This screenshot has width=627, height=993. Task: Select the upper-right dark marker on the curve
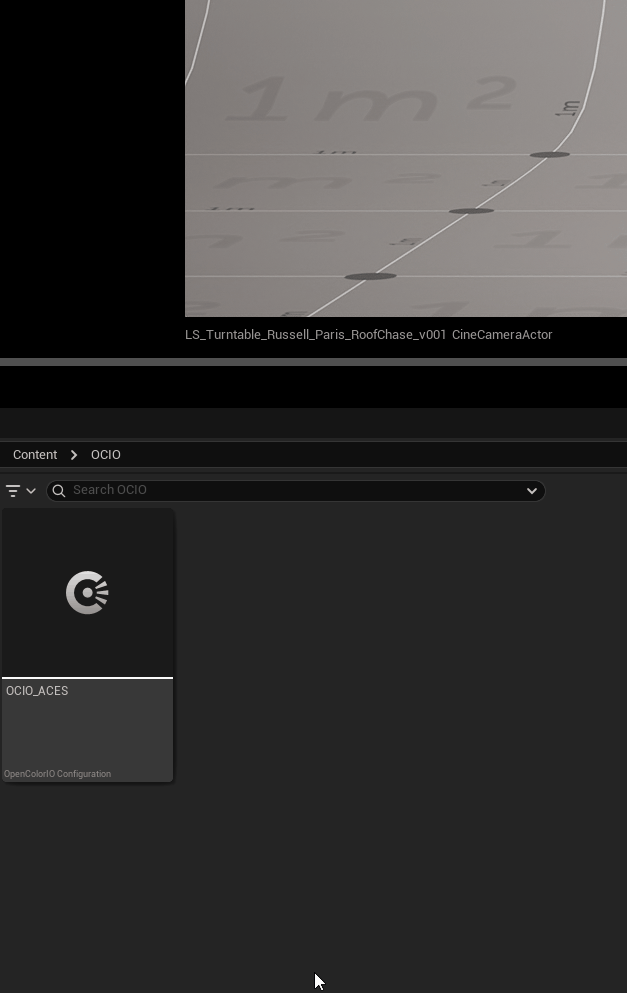549,155
